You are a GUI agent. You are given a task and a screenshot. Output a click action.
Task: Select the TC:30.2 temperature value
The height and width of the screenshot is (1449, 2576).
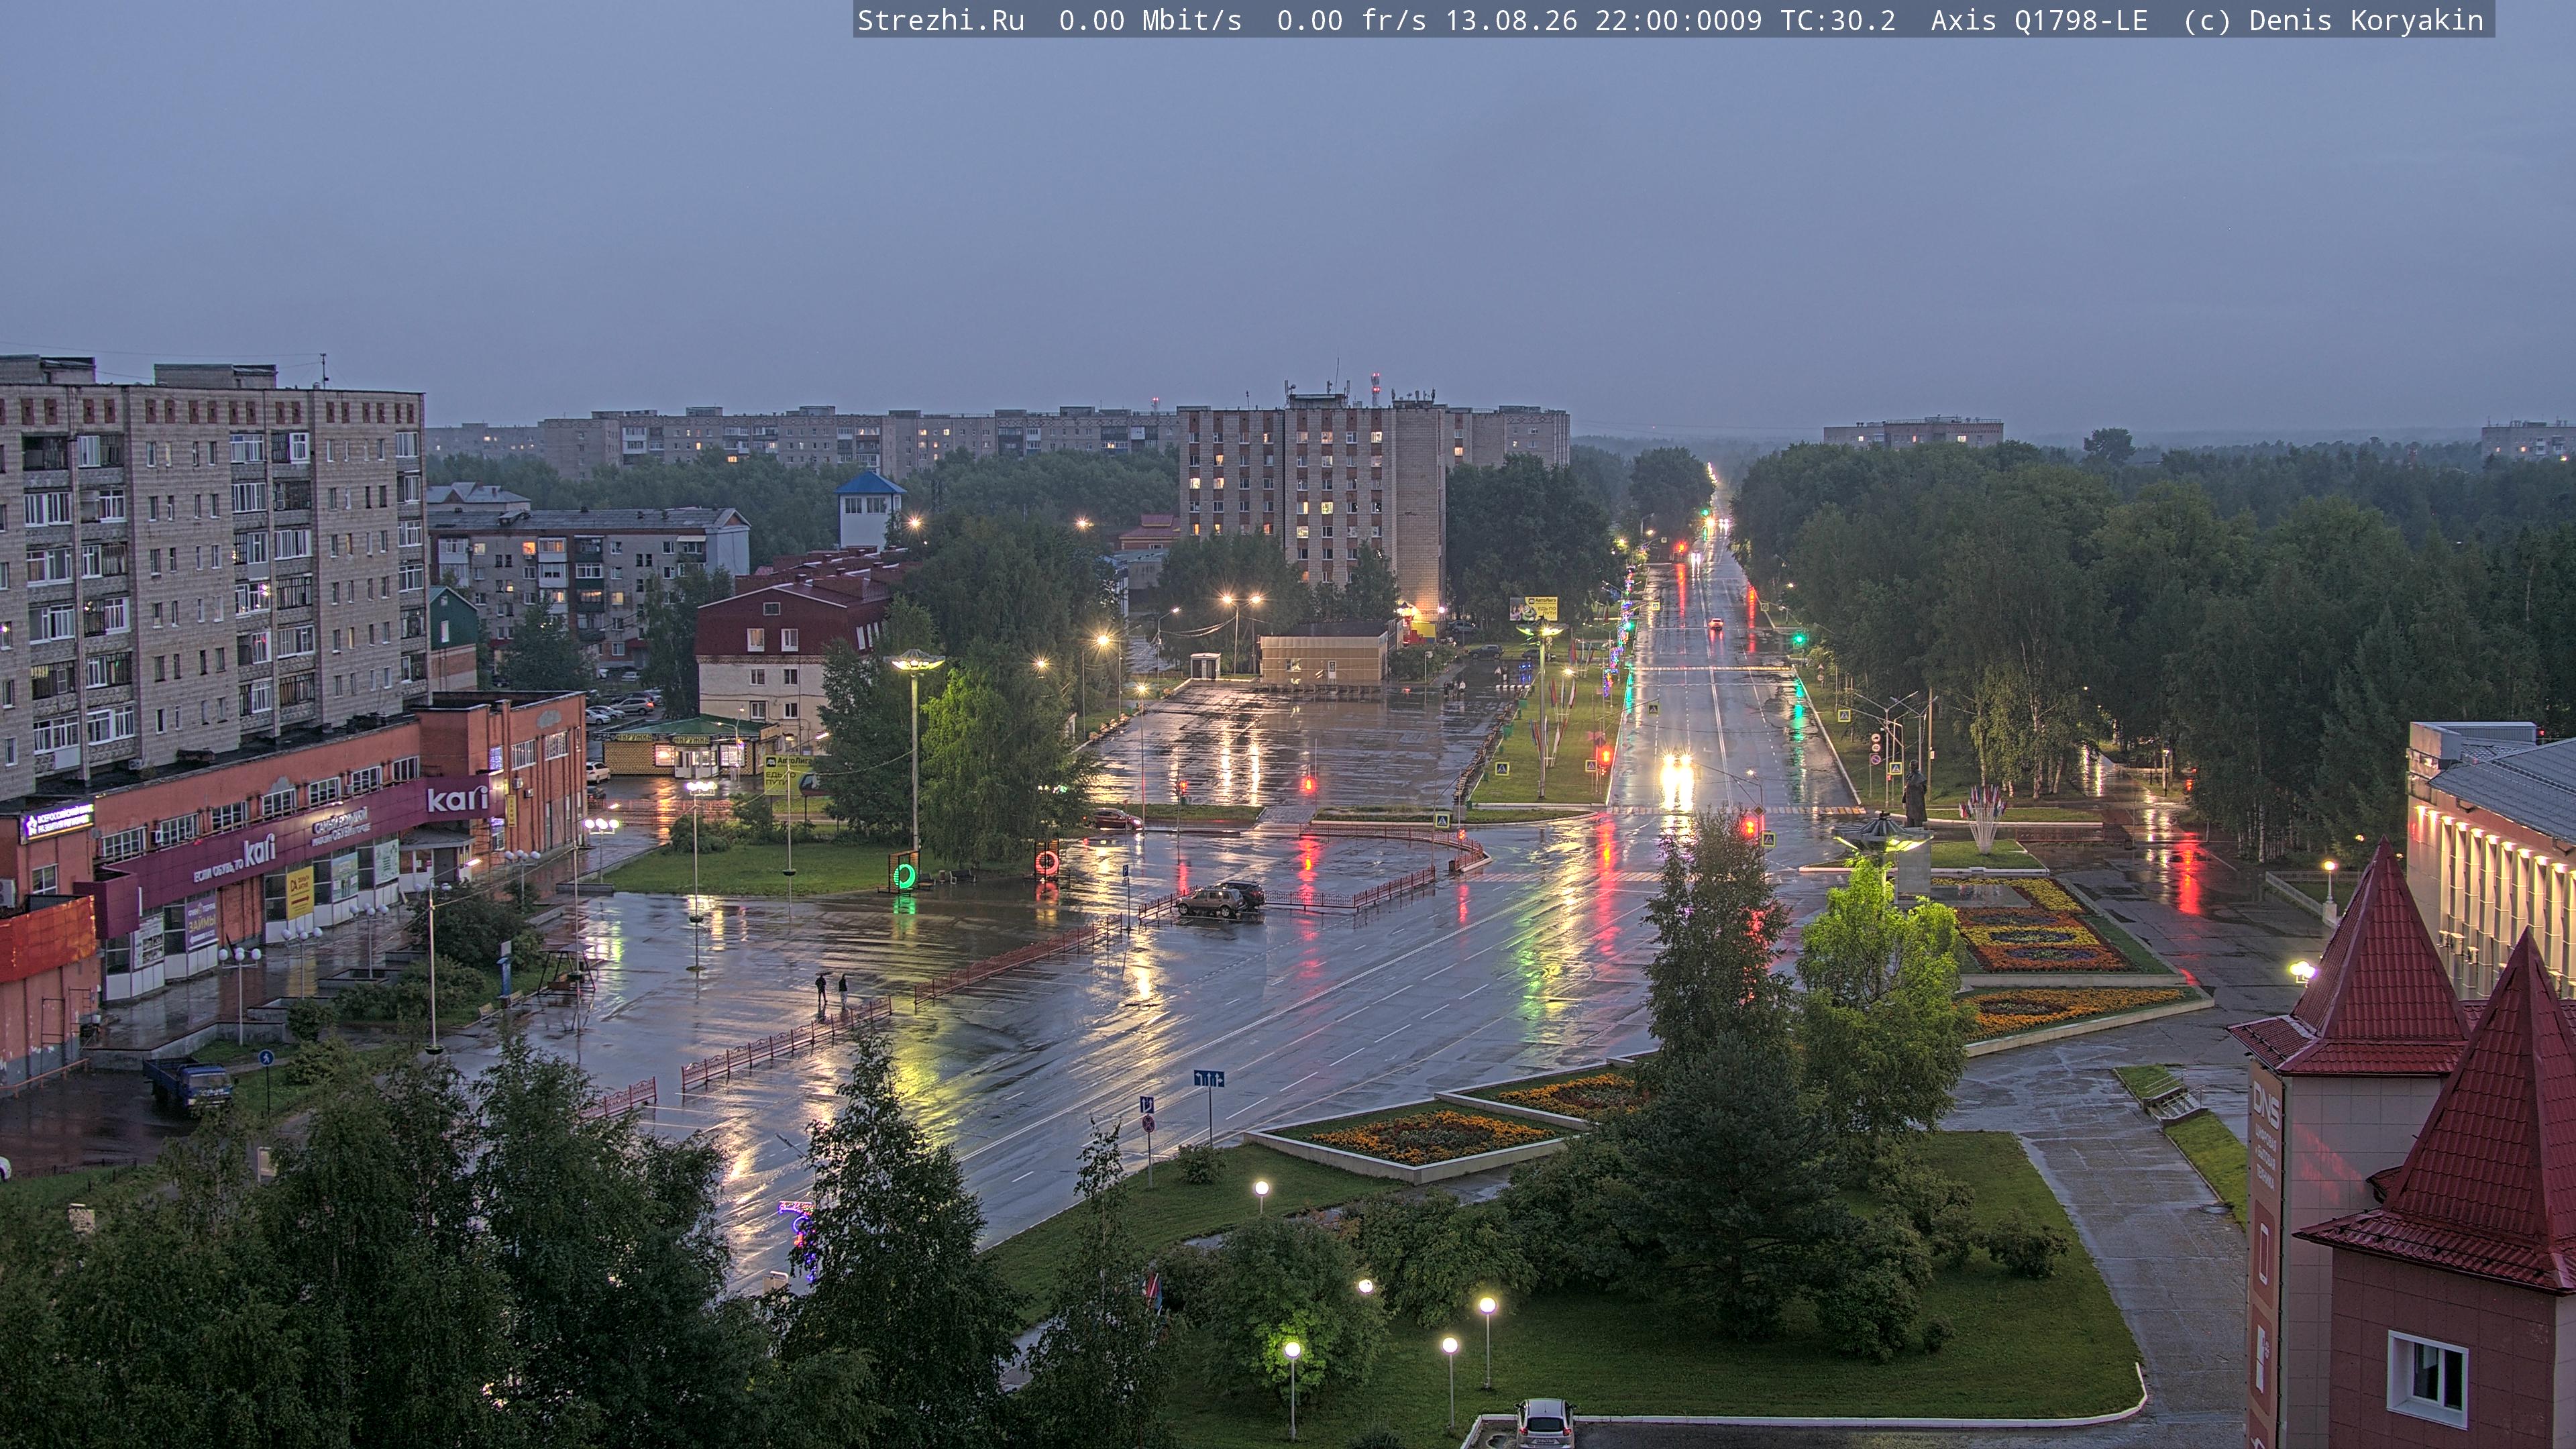point(1837,21)
